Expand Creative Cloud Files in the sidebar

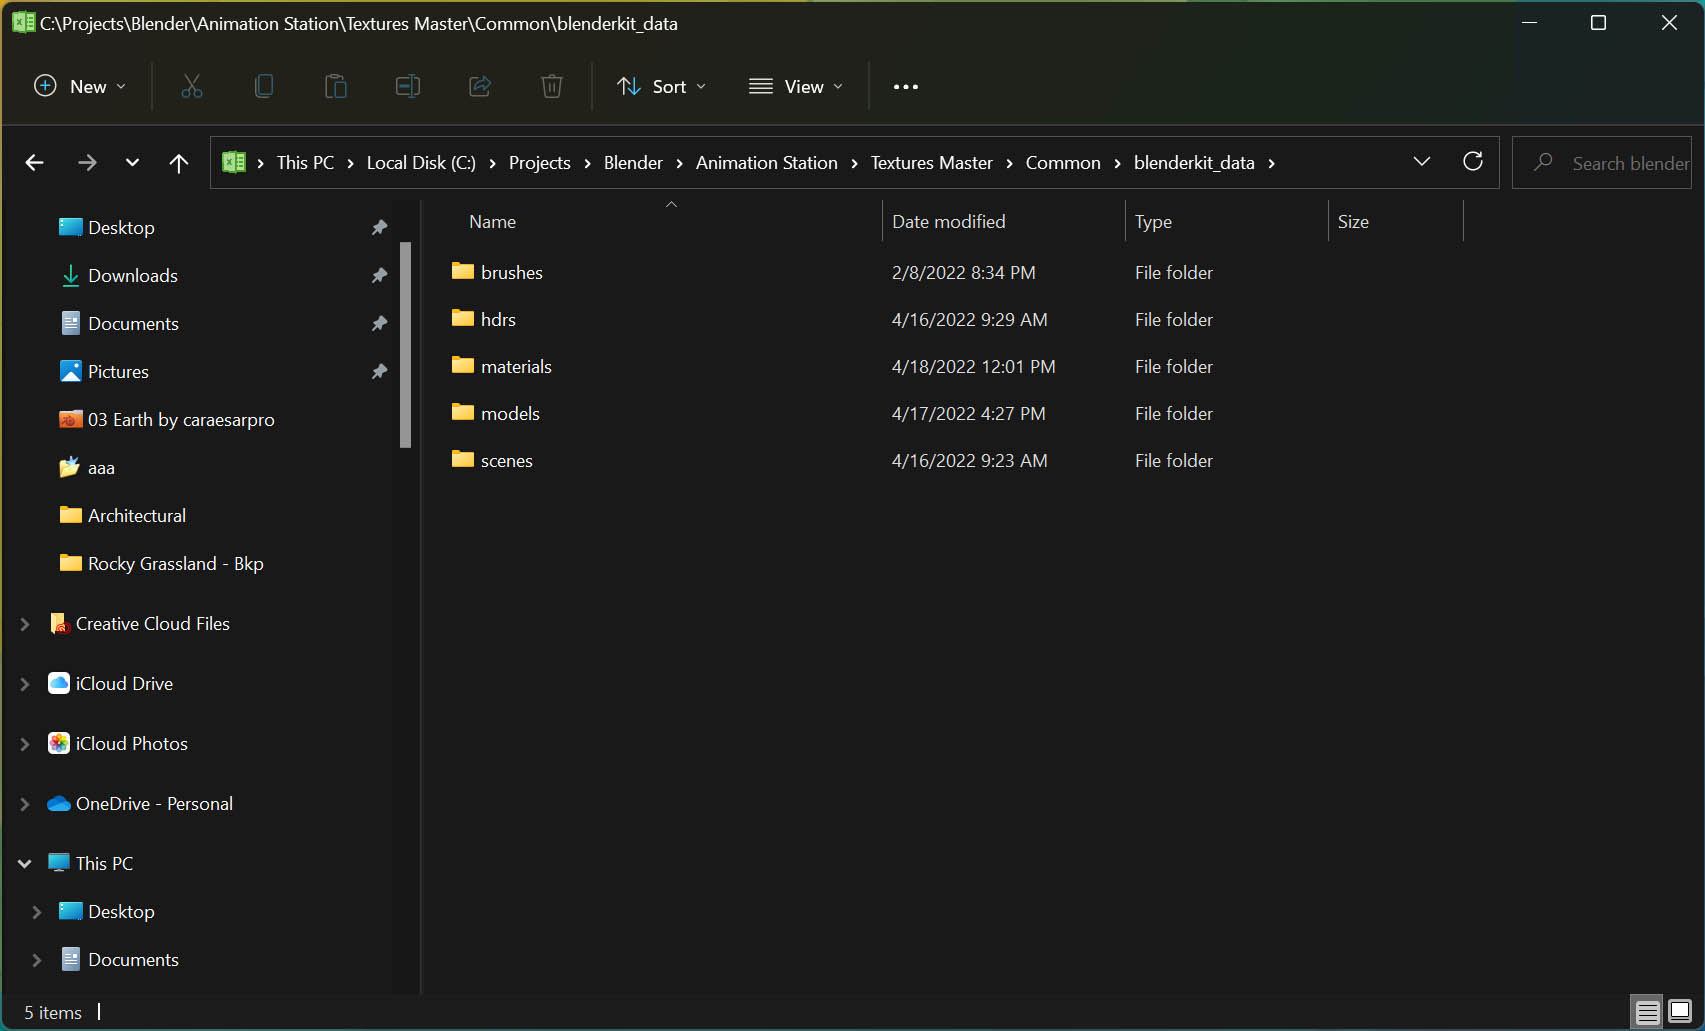tap(24, 623)
